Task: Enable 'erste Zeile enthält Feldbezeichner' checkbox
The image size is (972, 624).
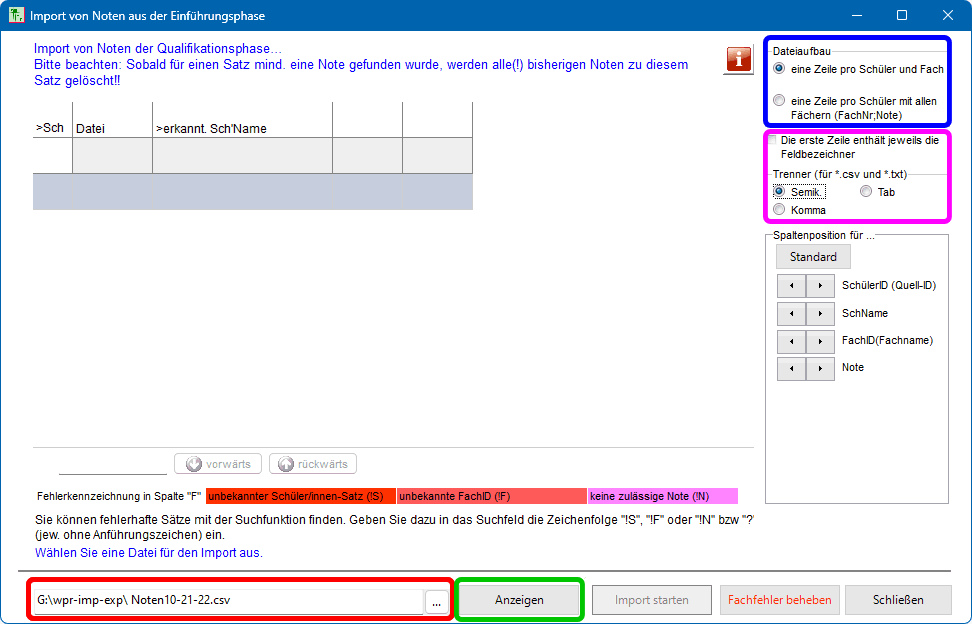Action: 772,141
